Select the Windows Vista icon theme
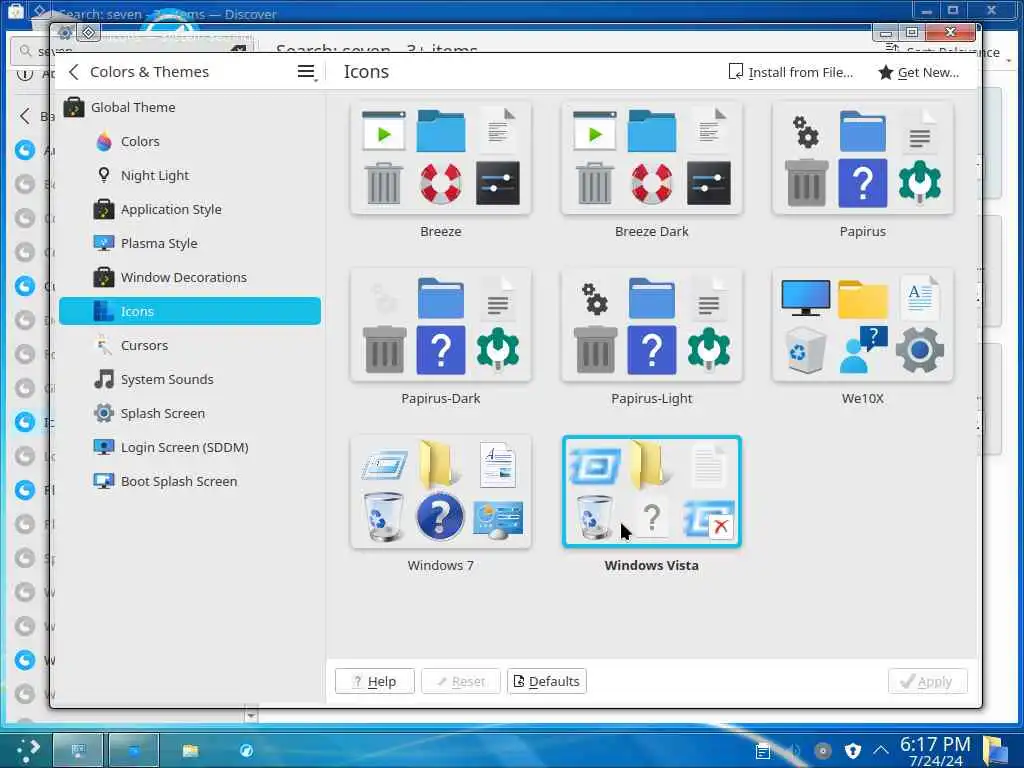Image resolution: width=1024 pixels, height=768 pixels. pyautogui.click(x=652, y=492)
